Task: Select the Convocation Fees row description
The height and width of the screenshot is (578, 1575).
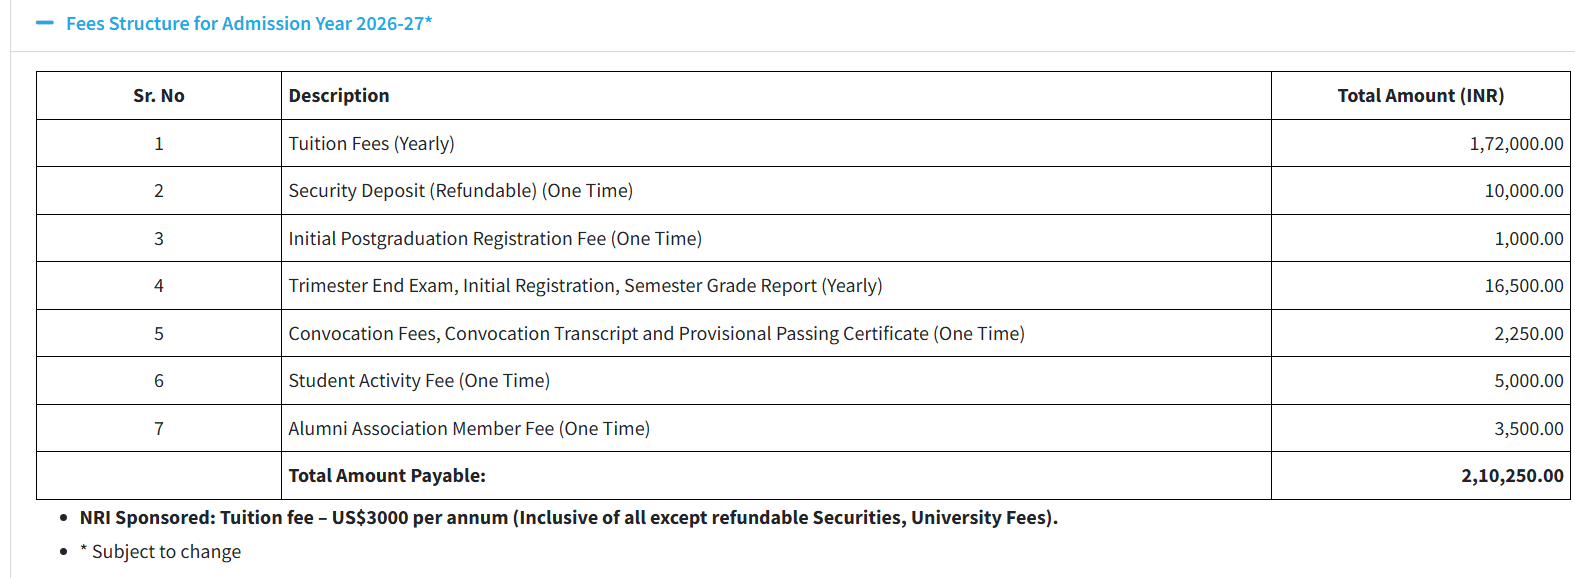Action: [656, 334]
